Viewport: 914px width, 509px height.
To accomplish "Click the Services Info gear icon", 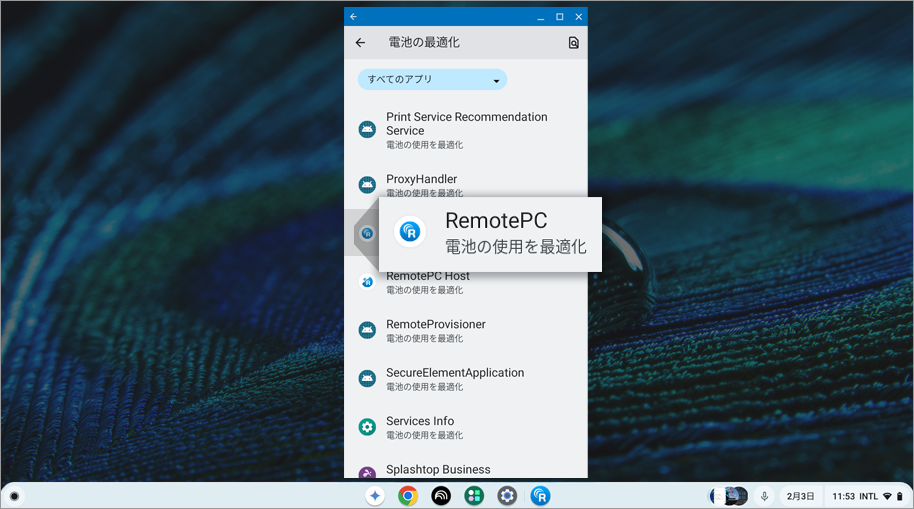I will coord(367,427).
